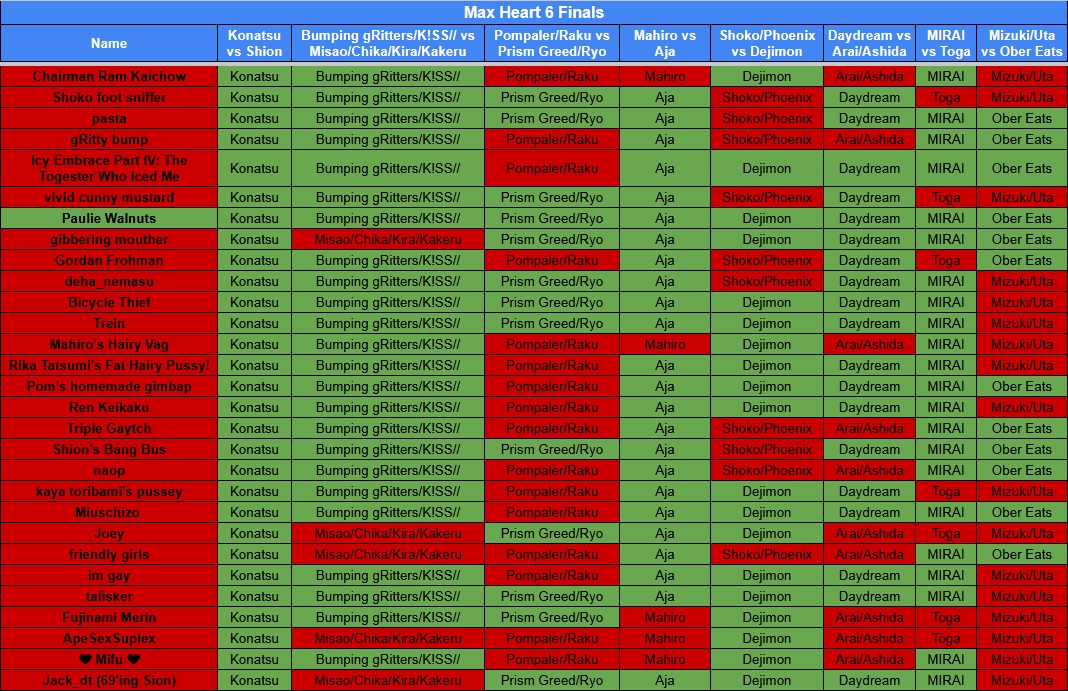Click the Miuschizo name cell
1068x691 pixels.
click(109, 513)
